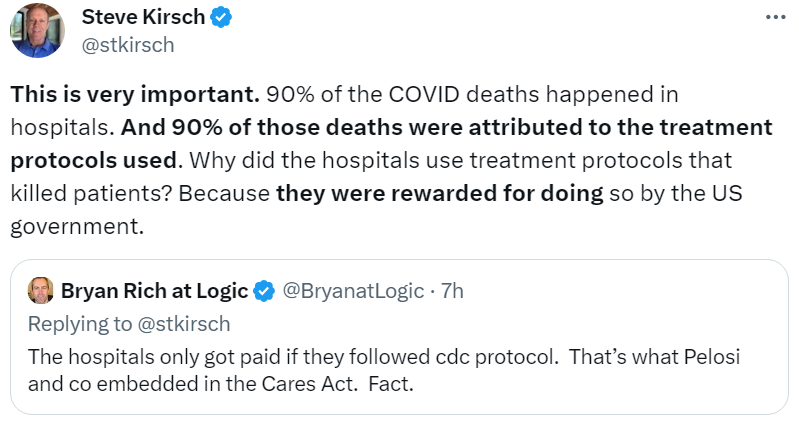Screen dimensions: 799x431
Task: Click the bold phrase "they were rewarded for doing"
Action: [x=439, y=193]
